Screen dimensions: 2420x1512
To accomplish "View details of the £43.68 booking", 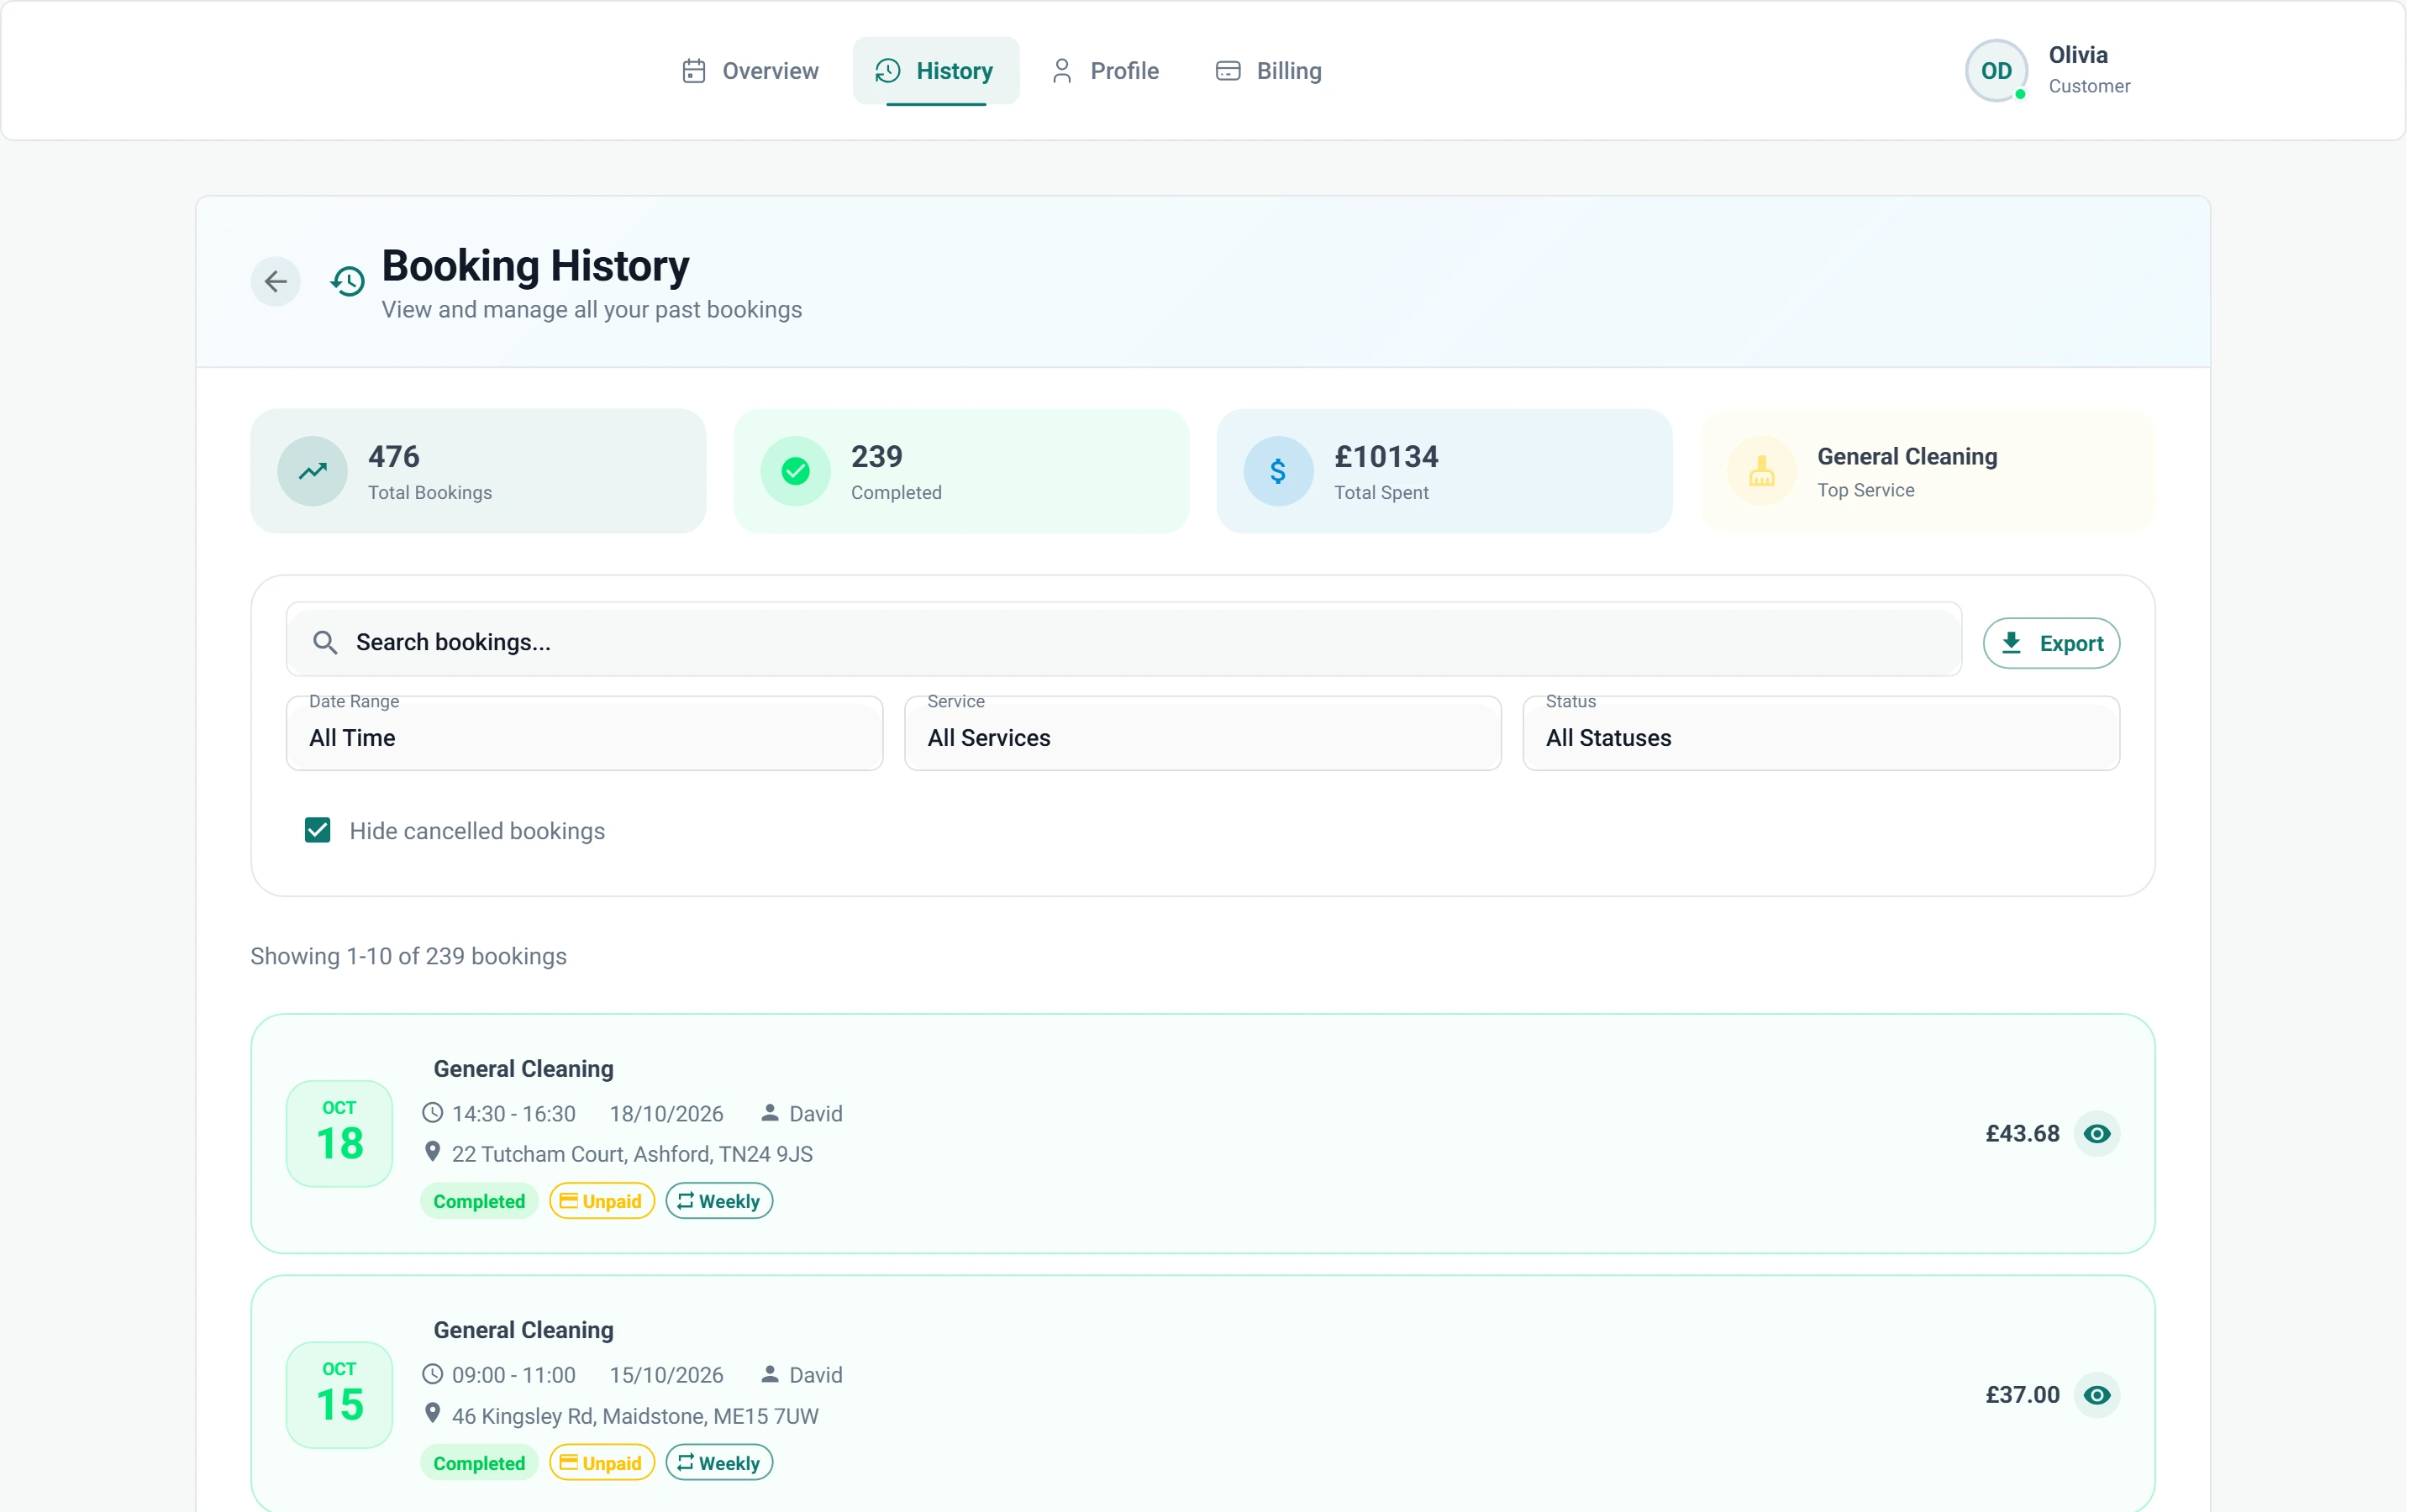I will 2098,1134.
